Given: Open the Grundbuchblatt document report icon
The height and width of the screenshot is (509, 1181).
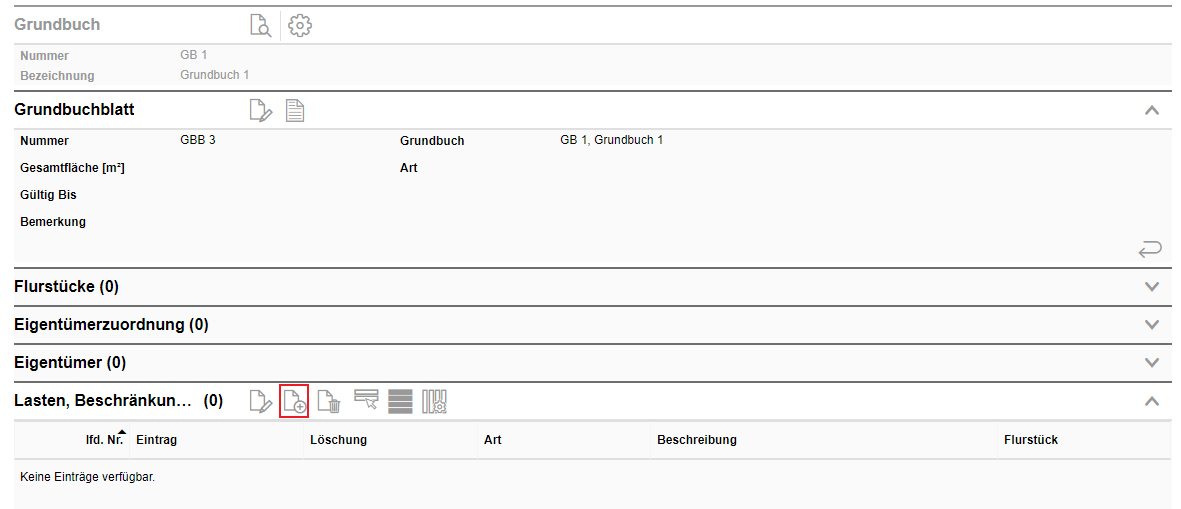Looking at the screenshot, I should pos(294,110).
